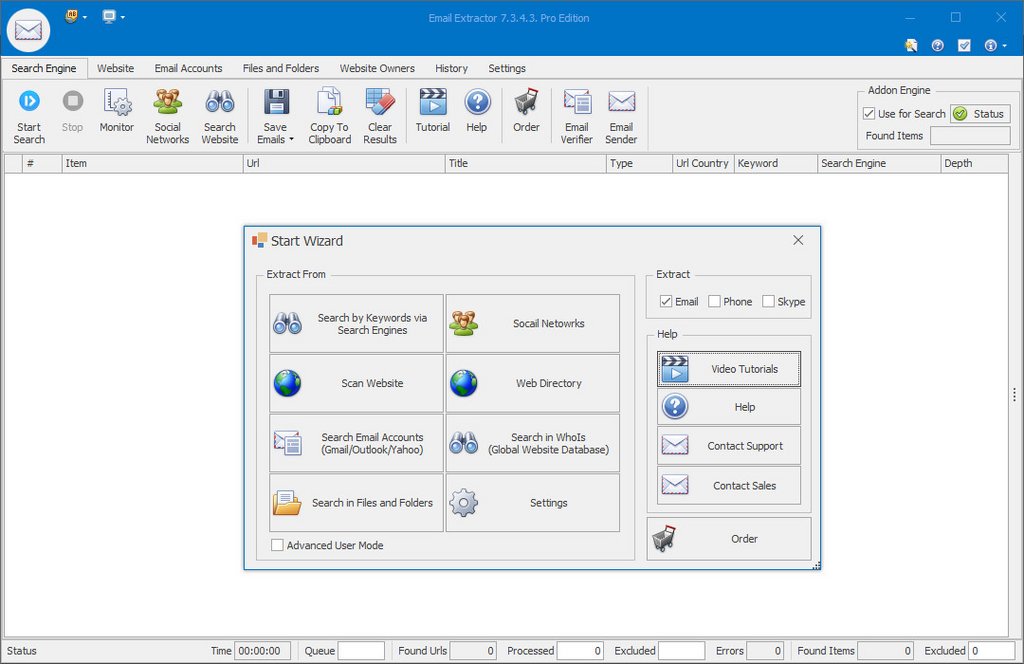Viewport: 1024px width, 664px height.
Task: Click the Order button in Start Wizard
Action: (x=729, y=539)
